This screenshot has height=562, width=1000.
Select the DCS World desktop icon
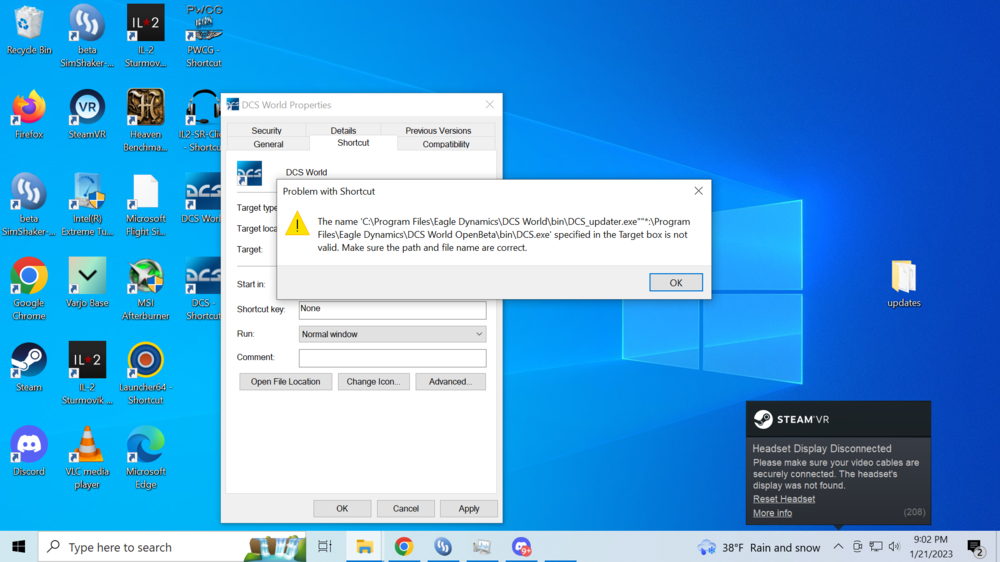[202, 198]
